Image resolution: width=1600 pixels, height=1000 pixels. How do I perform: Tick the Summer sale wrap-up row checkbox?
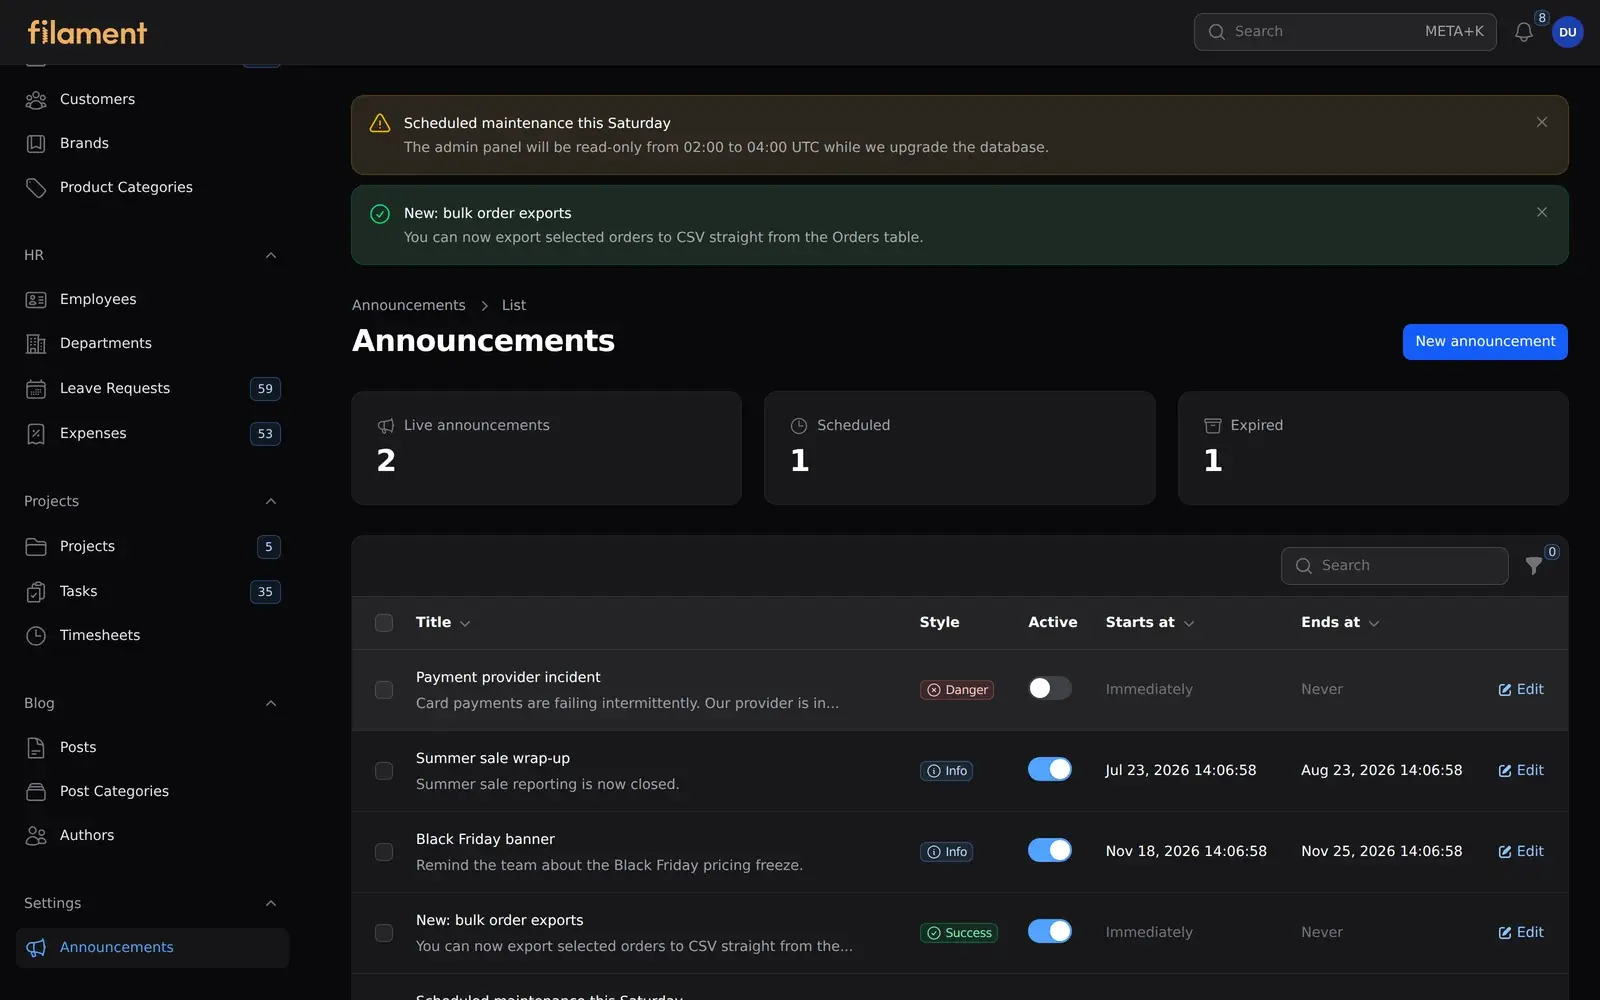pos(384,771)
